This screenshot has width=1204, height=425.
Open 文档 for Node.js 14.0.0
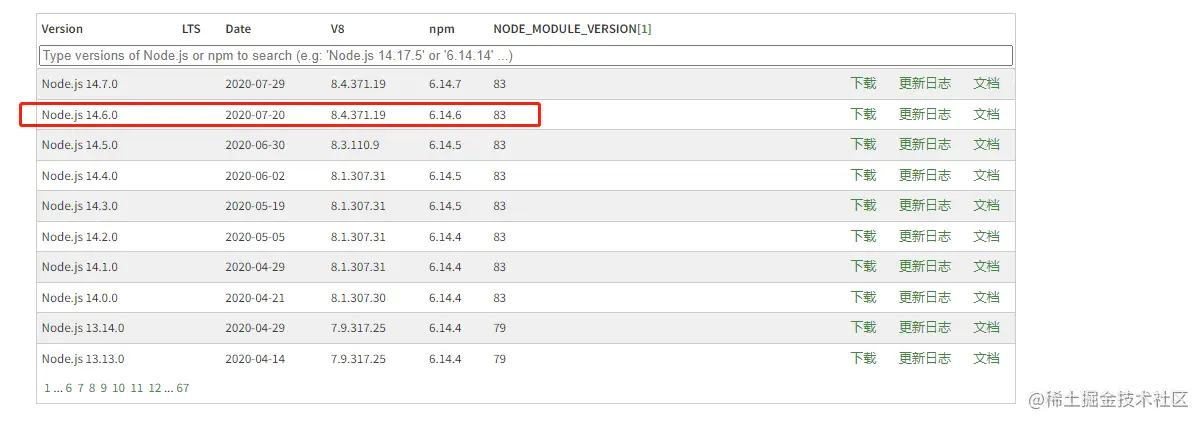click(986, 298)
